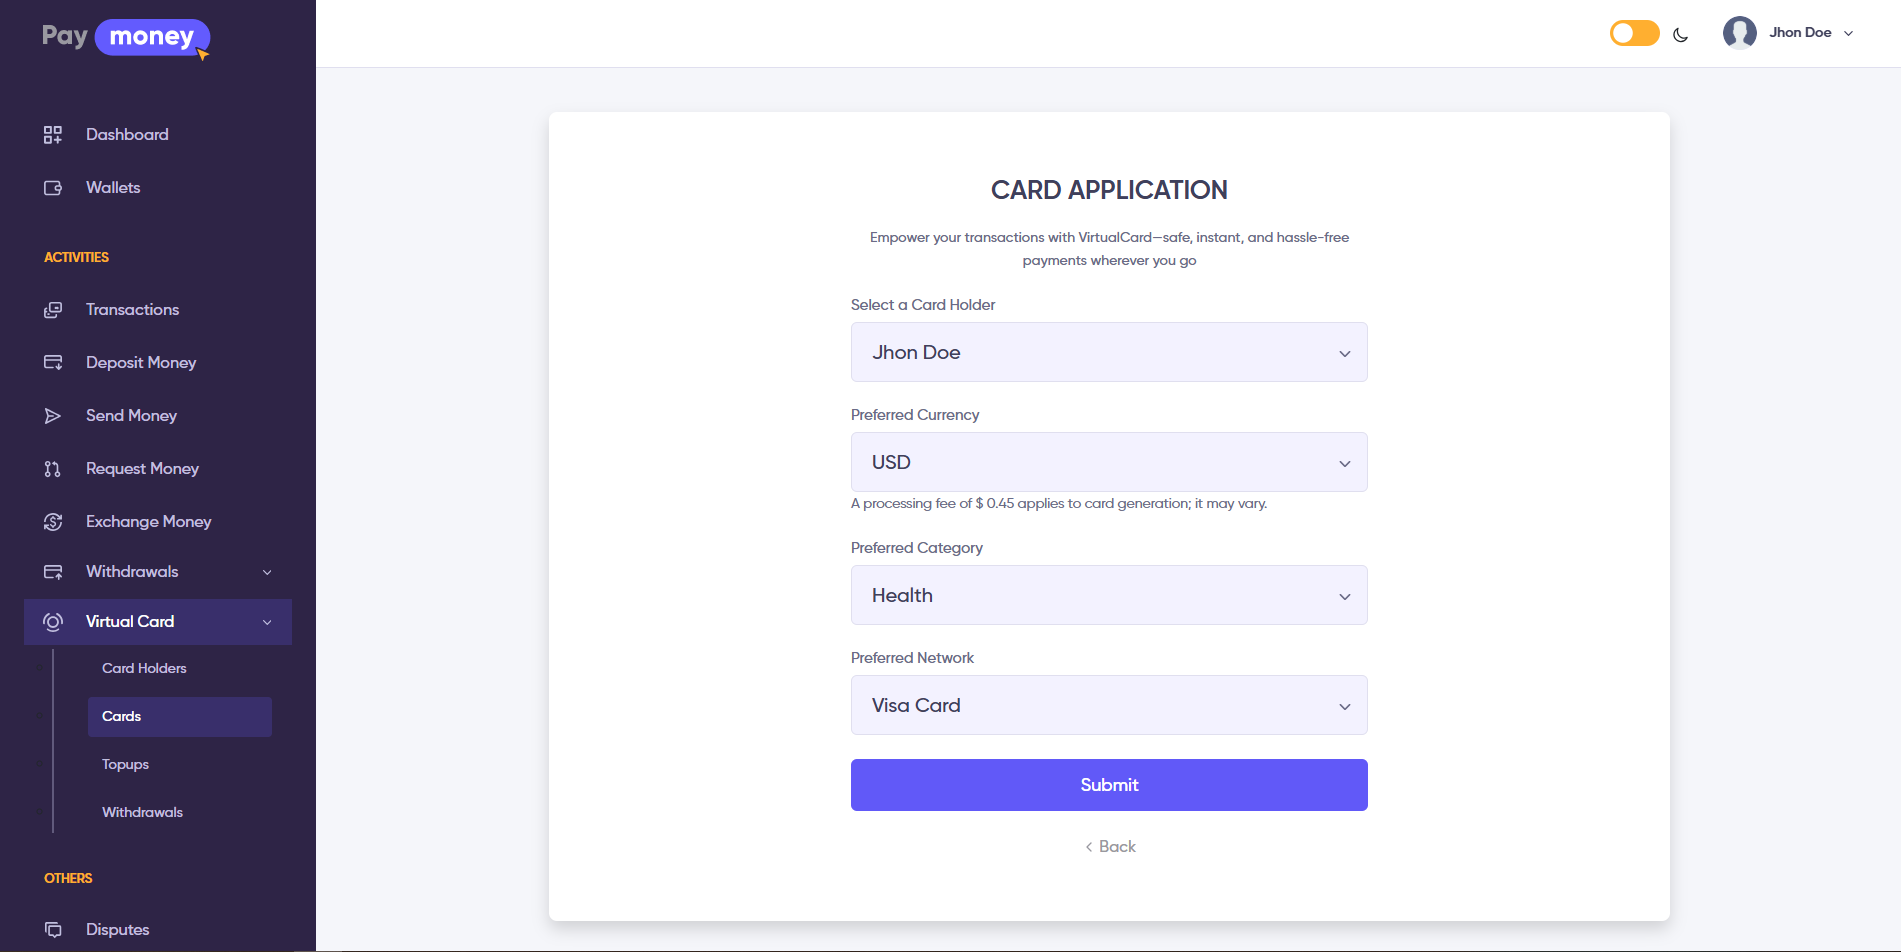Open the Preferred Network dropdown

(x=1108, y=705)
